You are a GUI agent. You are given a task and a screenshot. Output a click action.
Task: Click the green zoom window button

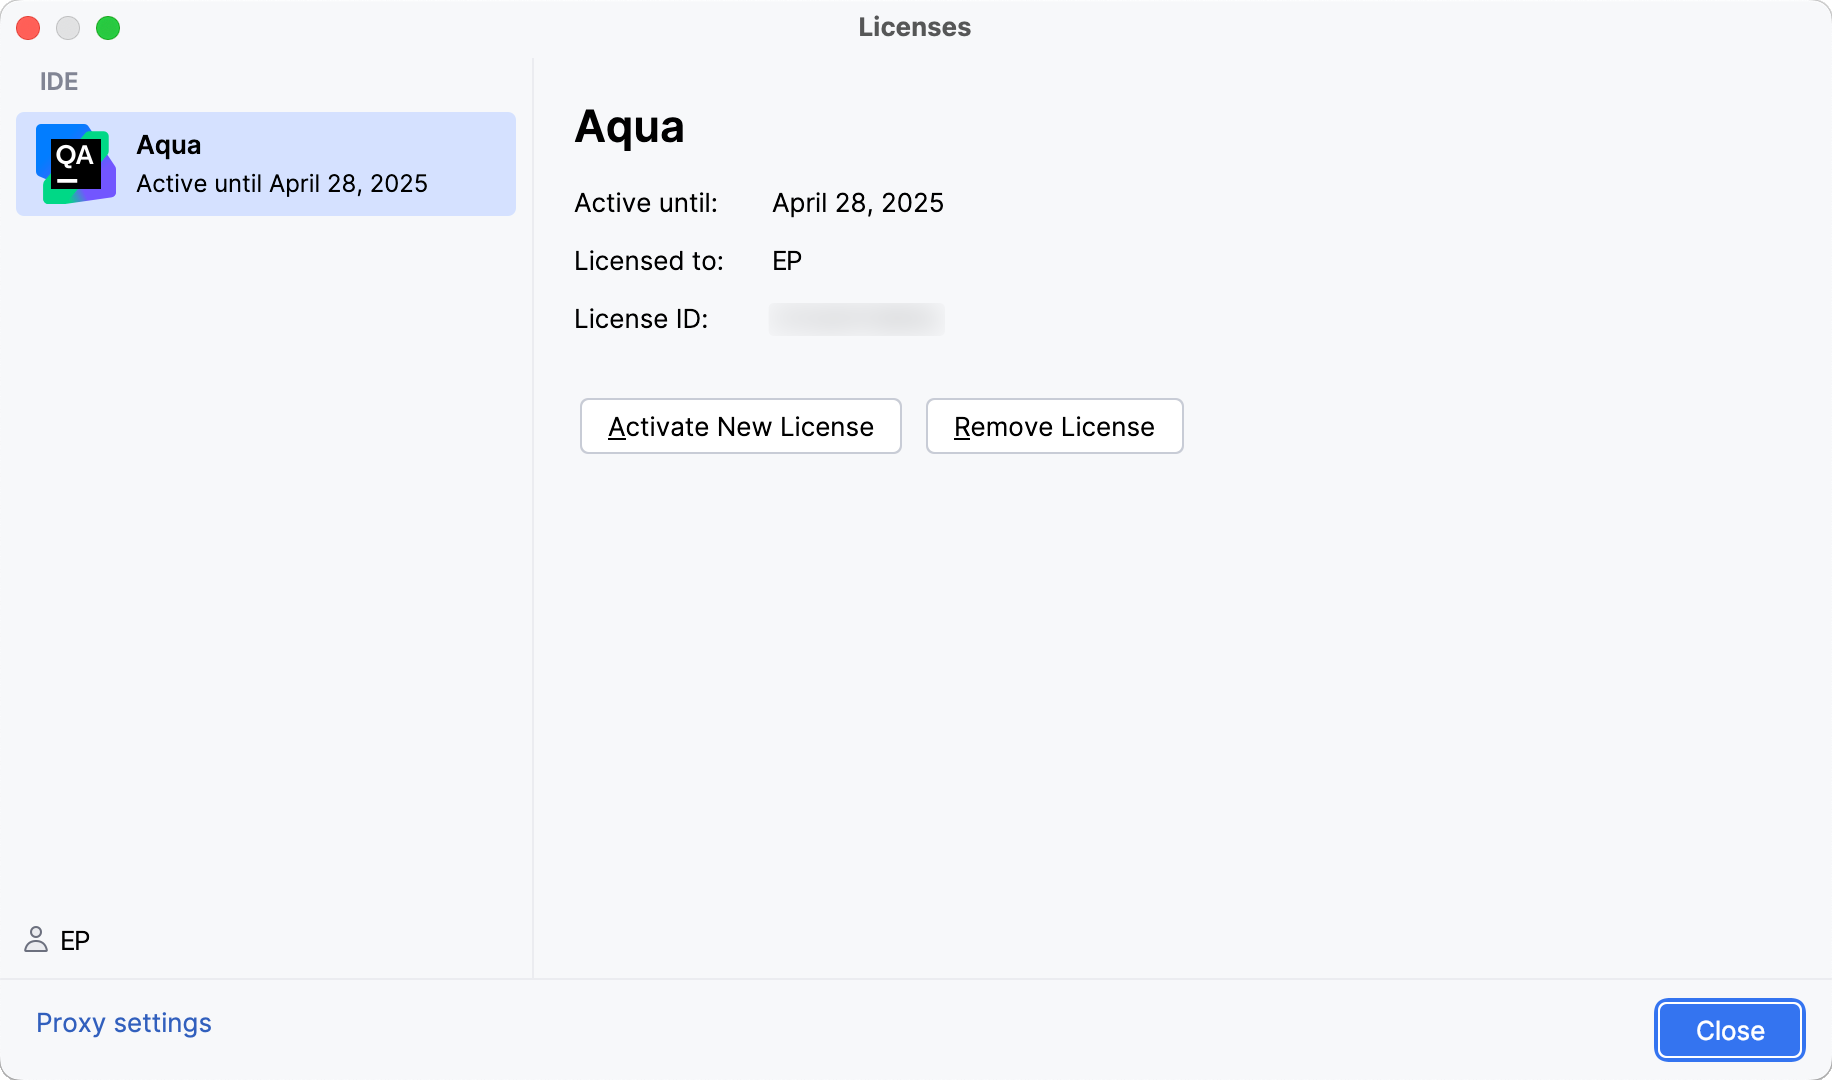[x=108, y=28]
